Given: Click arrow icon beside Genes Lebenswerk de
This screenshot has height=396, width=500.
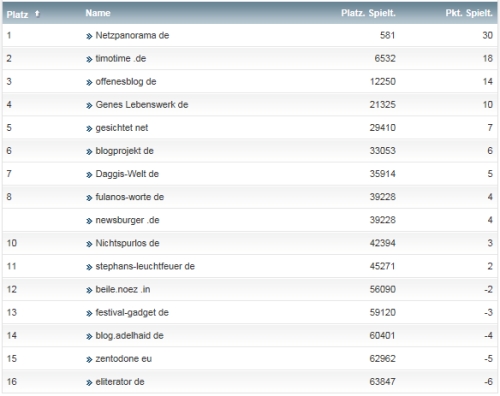Looking at the screenshot, I should (89, 106).
